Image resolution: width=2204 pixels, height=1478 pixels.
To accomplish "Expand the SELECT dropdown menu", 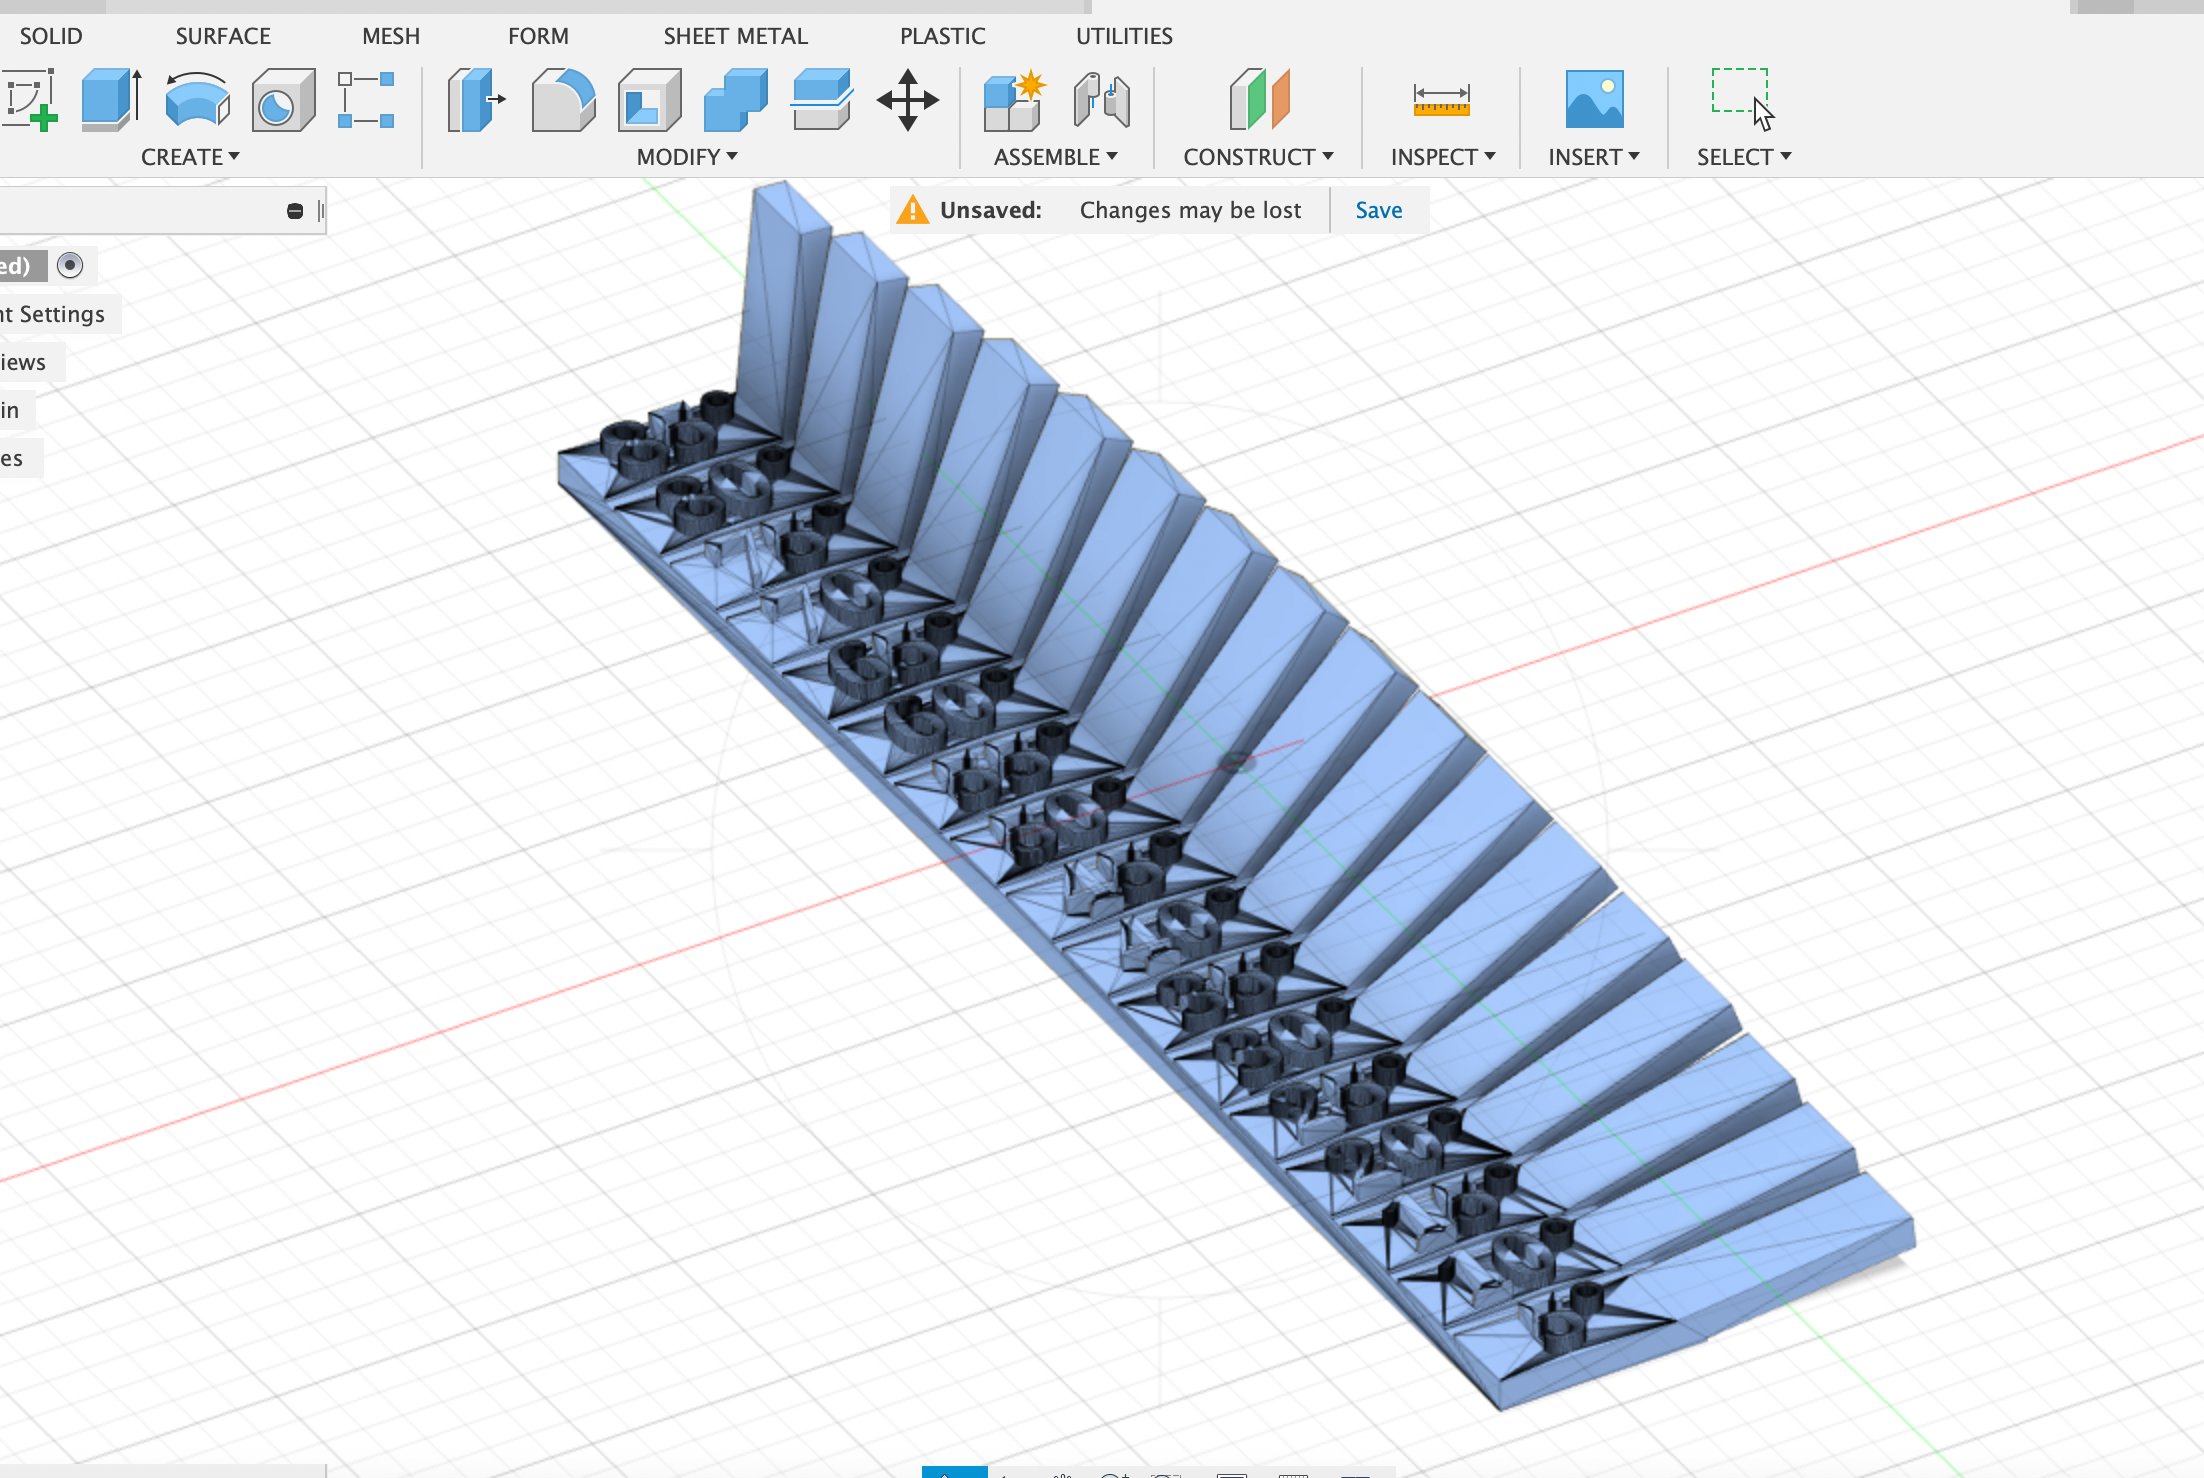I will (x=1742, y=156).
